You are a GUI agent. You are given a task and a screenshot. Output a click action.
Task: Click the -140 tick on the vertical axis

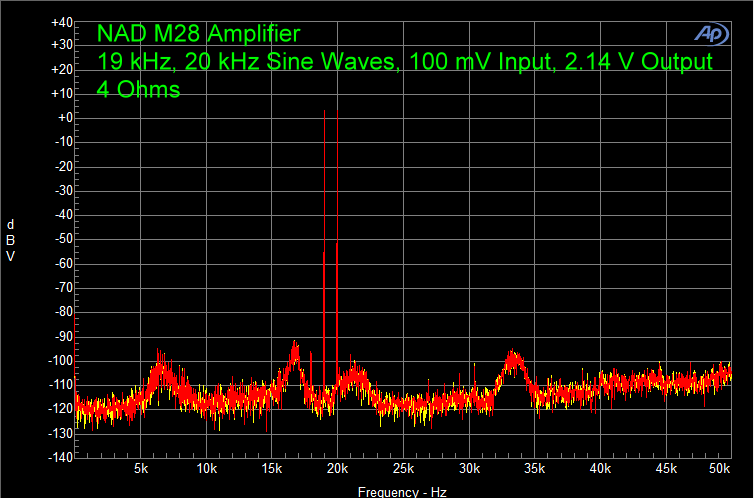[x=61, y=457]
